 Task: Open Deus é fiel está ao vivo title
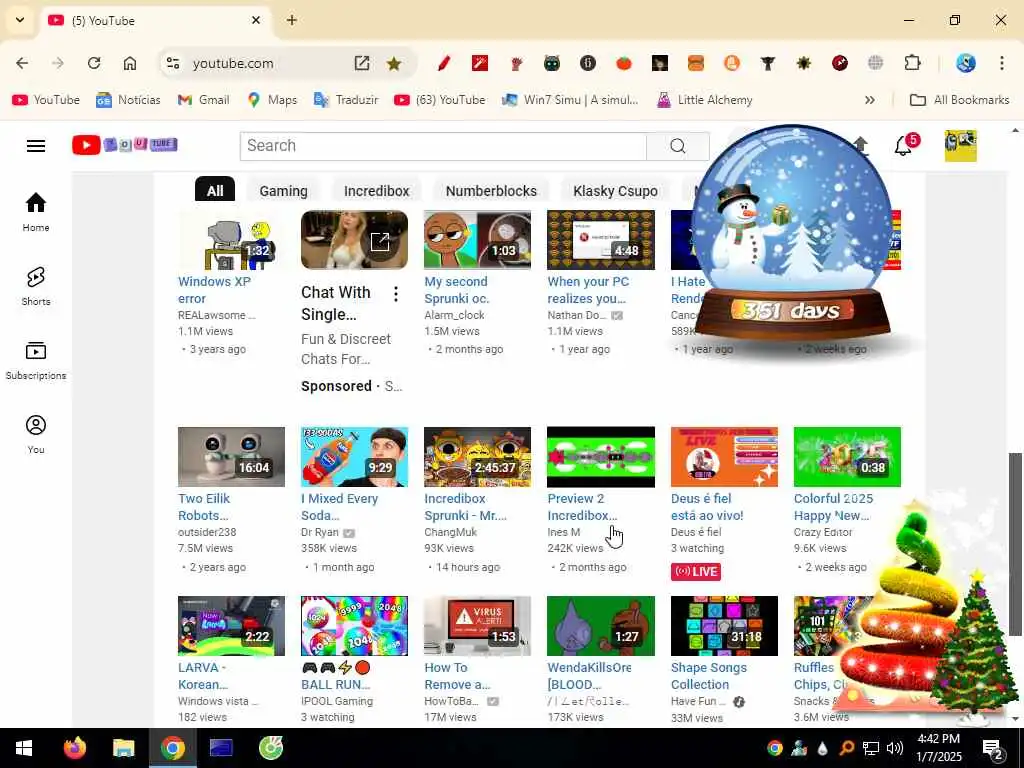click(707, 507)
